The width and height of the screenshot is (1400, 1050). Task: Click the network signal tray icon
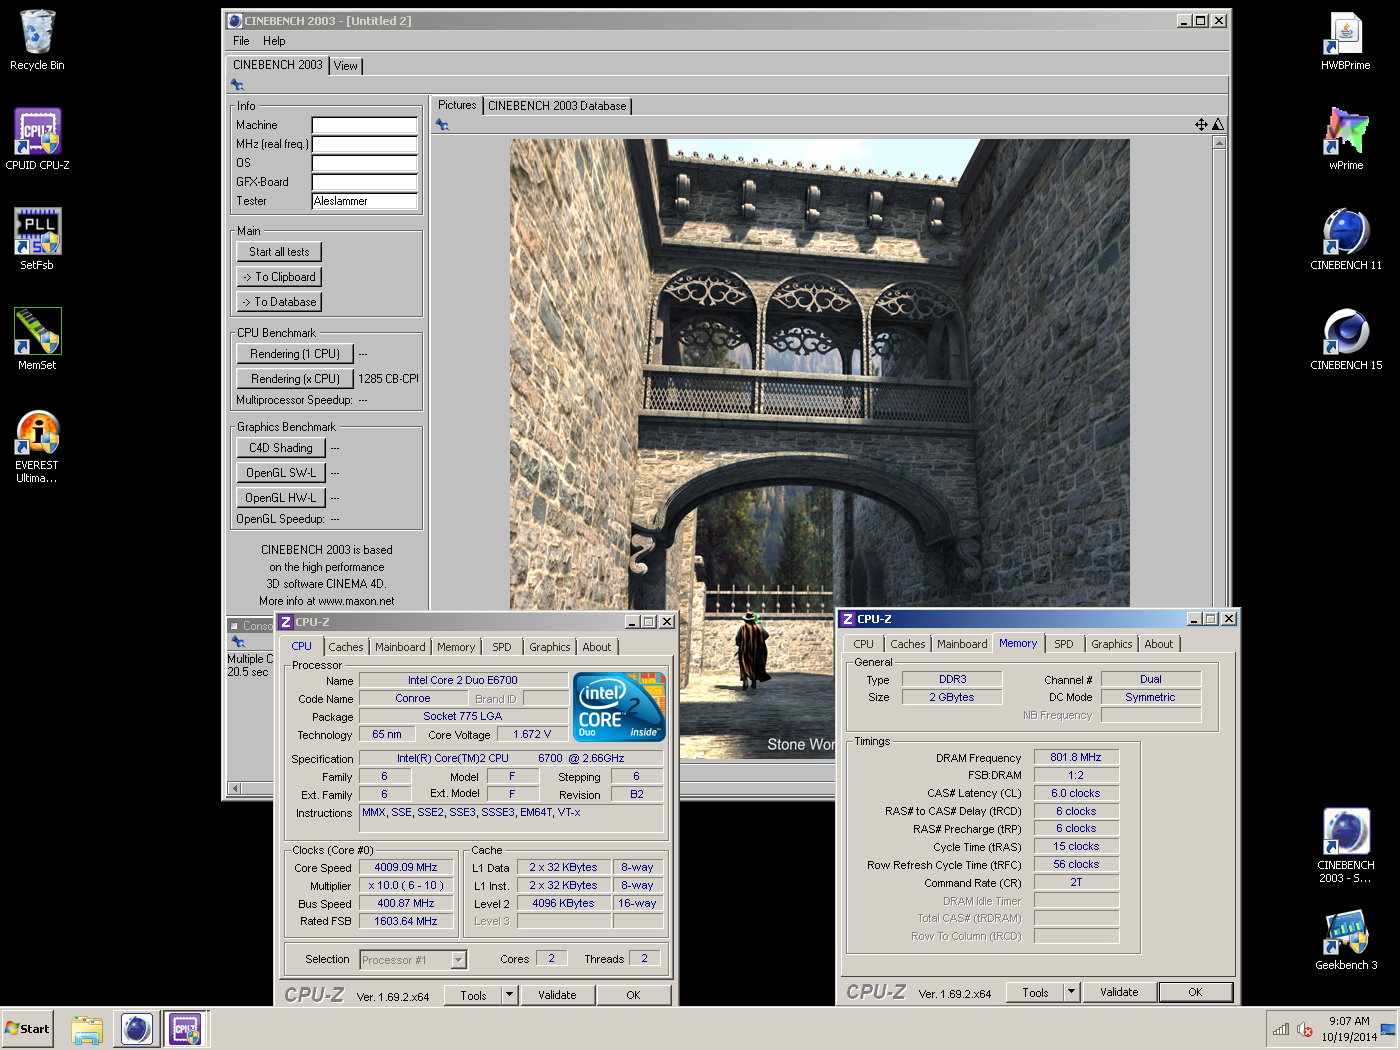click(x=1281, y=1029)
